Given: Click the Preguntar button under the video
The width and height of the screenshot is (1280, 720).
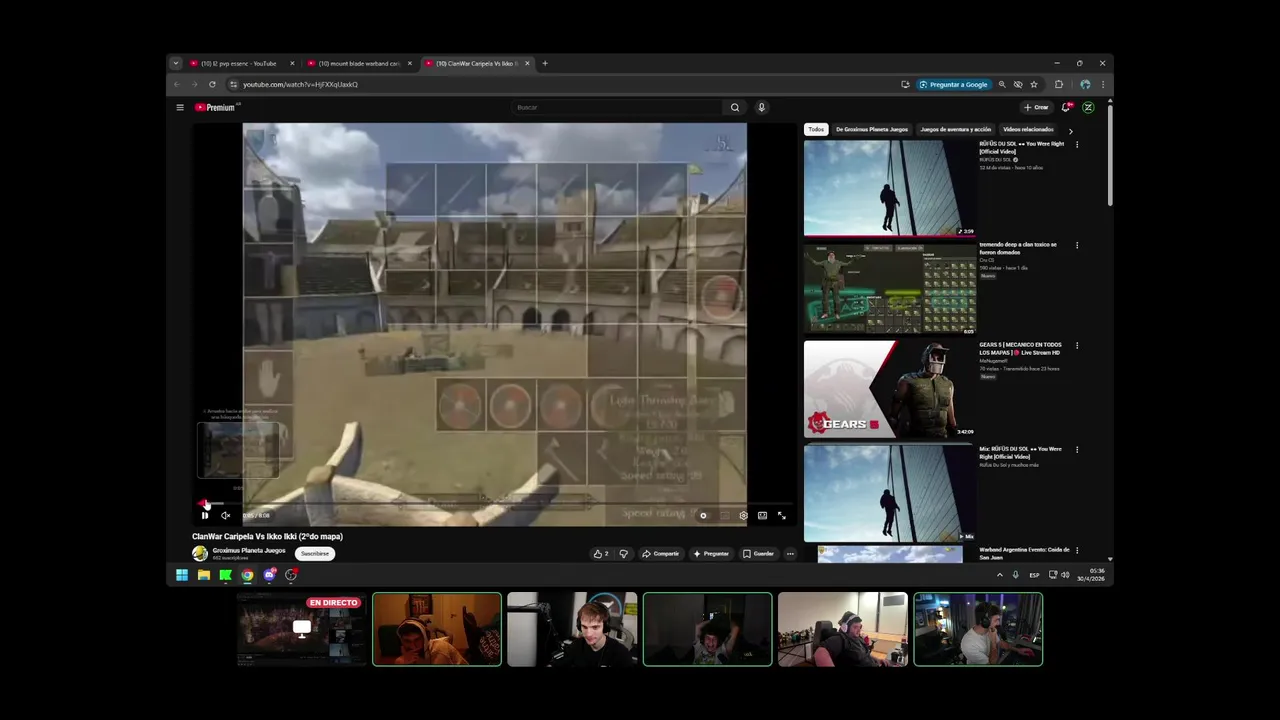Looking at the screenshot, I should pos(711,553).
